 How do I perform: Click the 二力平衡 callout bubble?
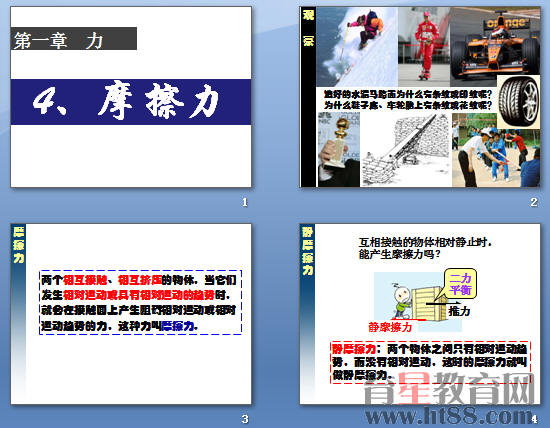pyautogui.click(x=461, y=284)
